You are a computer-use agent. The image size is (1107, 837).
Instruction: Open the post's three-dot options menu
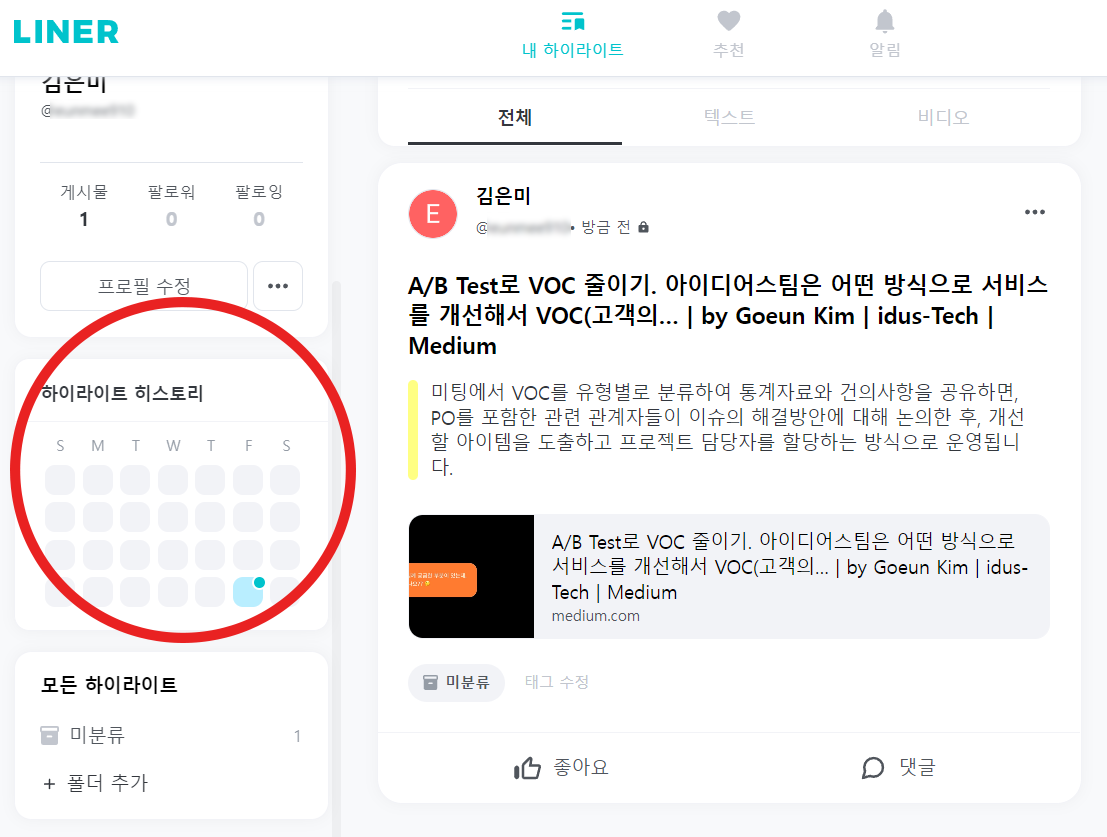[x=1034, y=212]
